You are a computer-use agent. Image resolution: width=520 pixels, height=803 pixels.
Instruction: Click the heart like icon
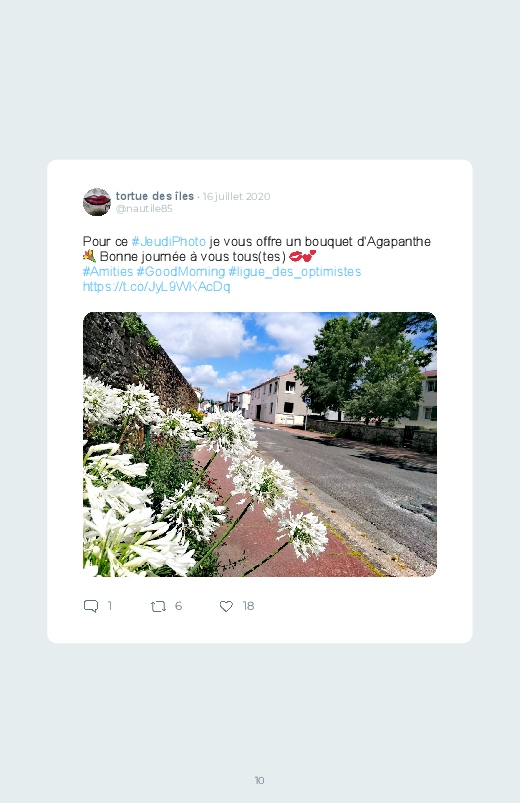pos(226,606)
